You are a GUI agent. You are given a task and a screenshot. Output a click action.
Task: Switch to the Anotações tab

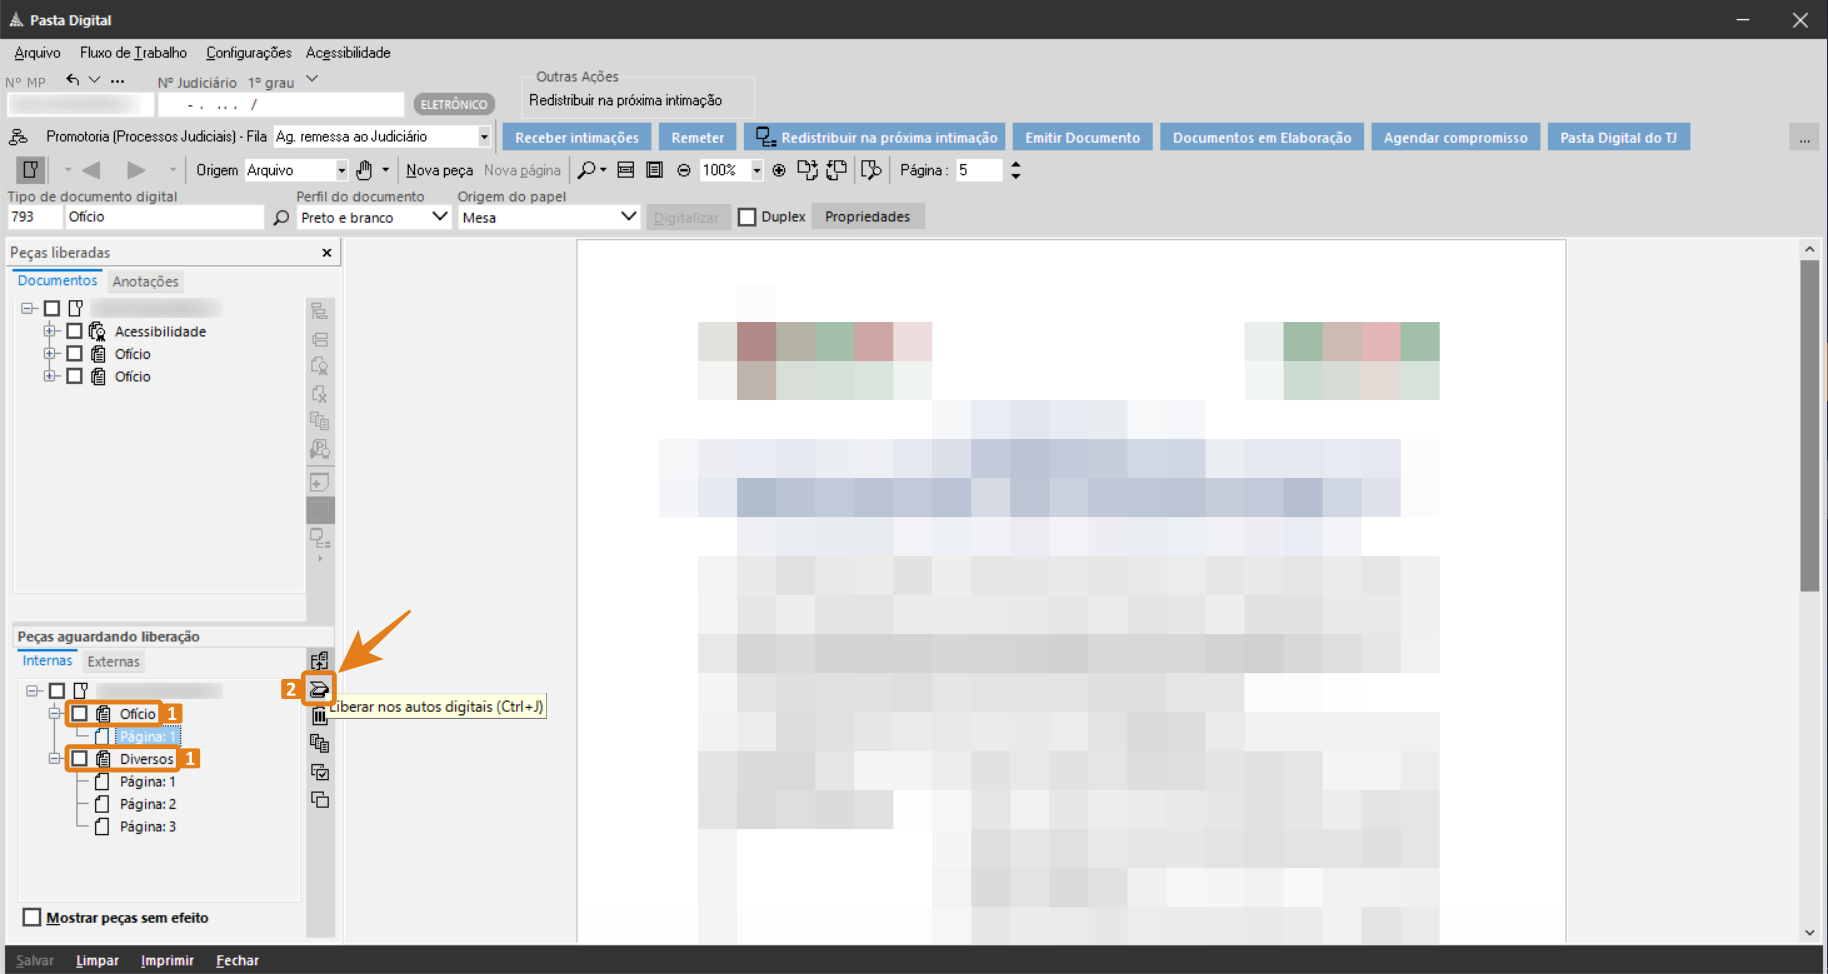coord(145,282)
